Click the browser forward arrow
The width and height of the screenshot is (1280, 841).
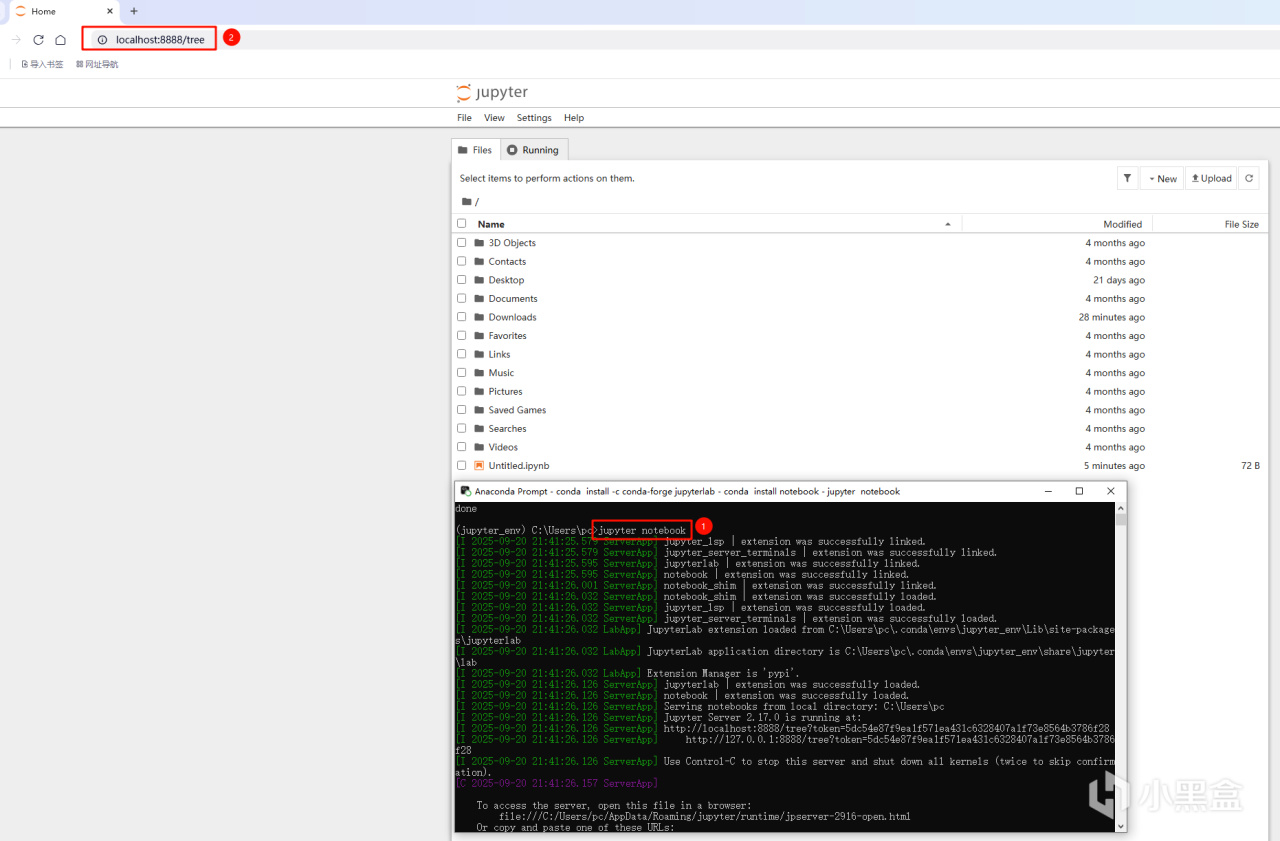click(x=16, y=40)
